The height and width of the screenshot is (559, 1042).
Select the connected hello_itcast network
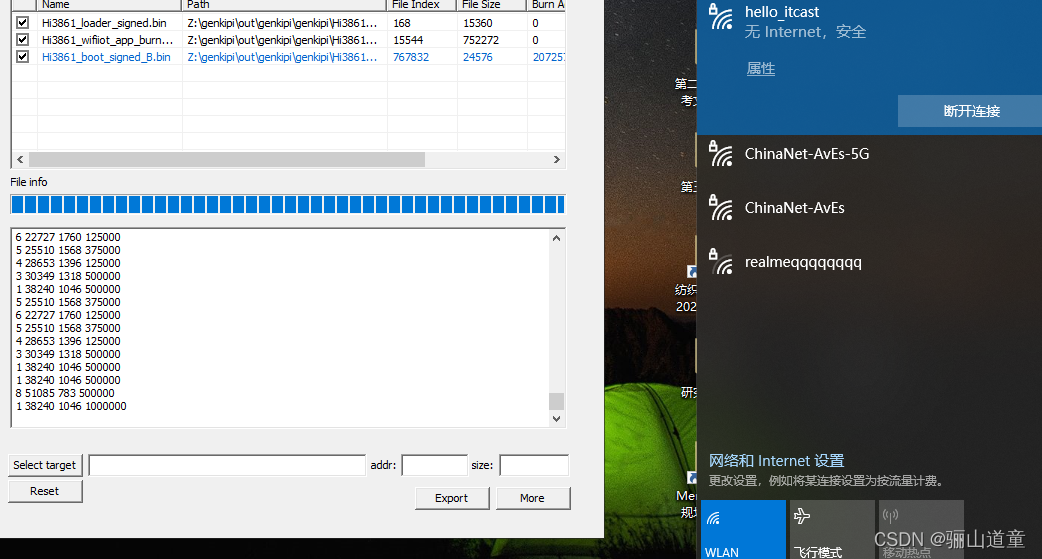pyautogui.click(x=869, y=66)
